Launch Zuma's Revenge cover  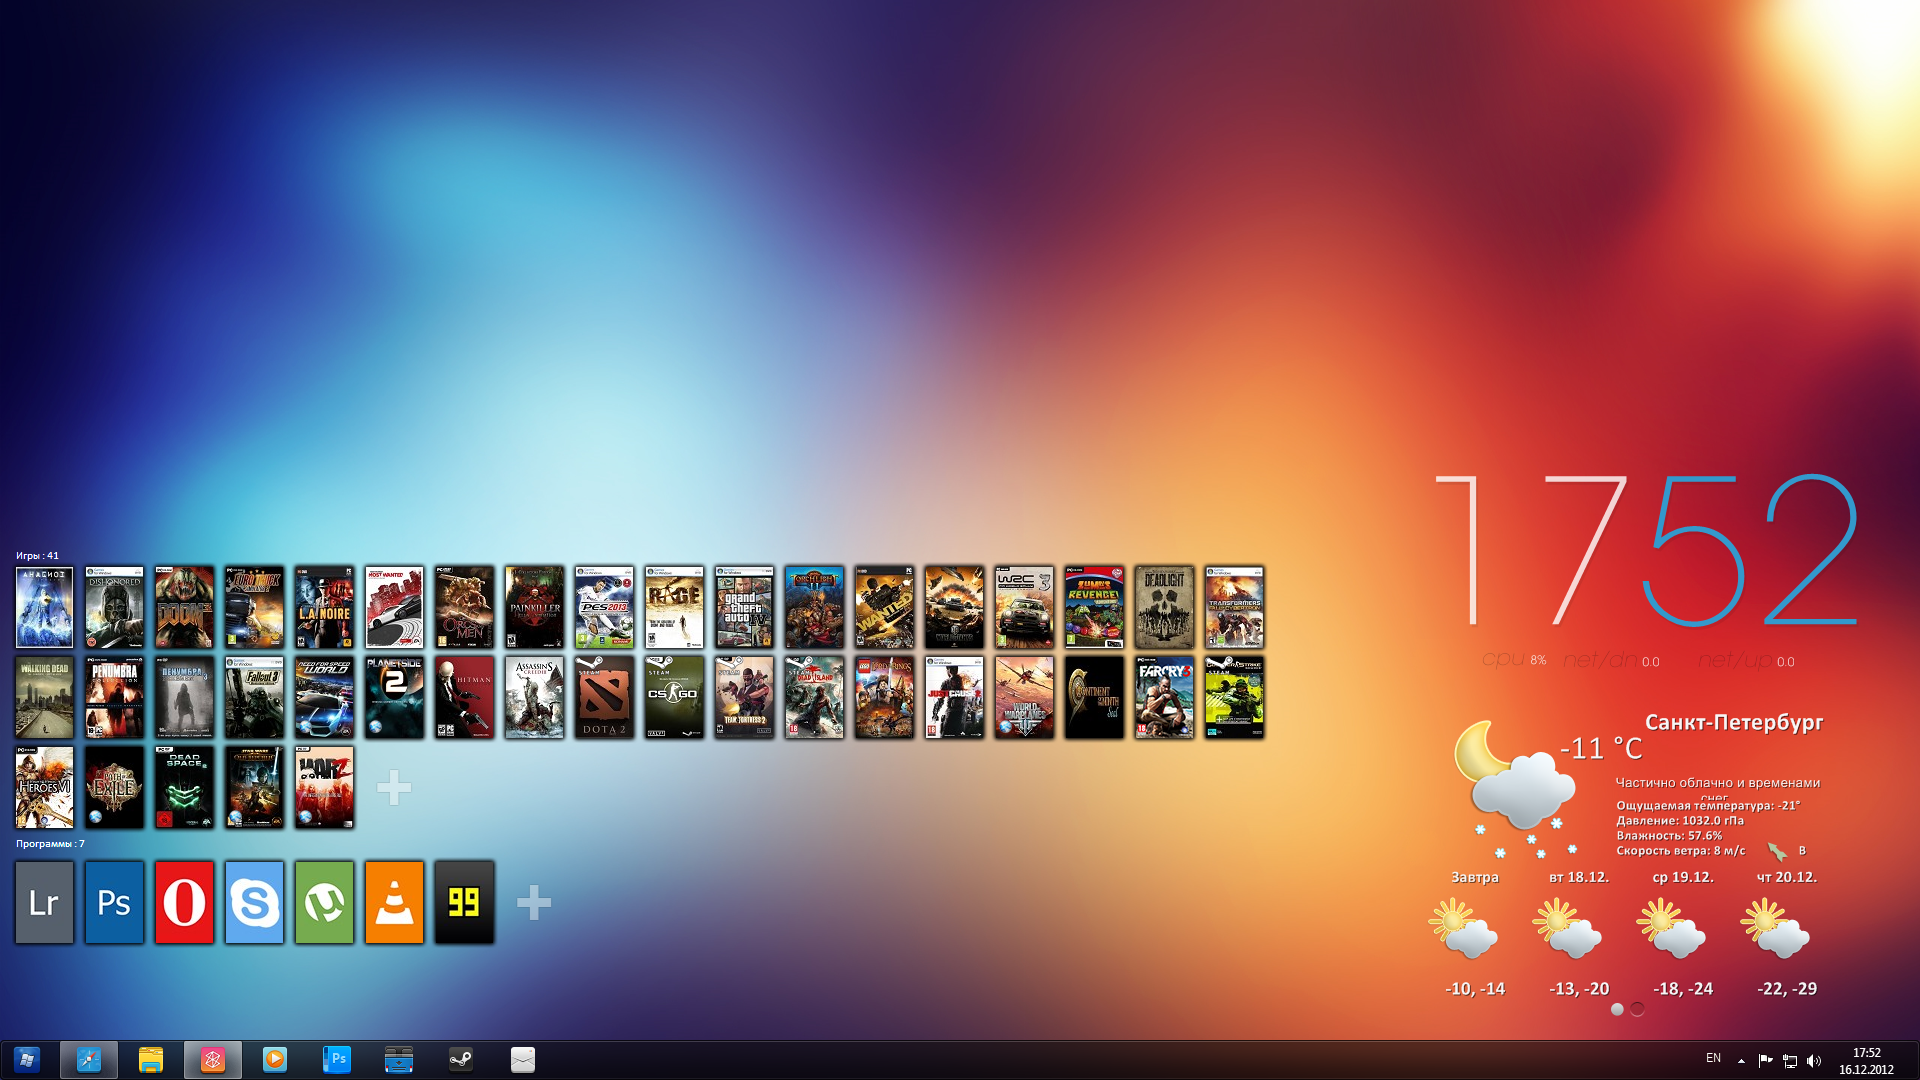[x=1094, y=607]
